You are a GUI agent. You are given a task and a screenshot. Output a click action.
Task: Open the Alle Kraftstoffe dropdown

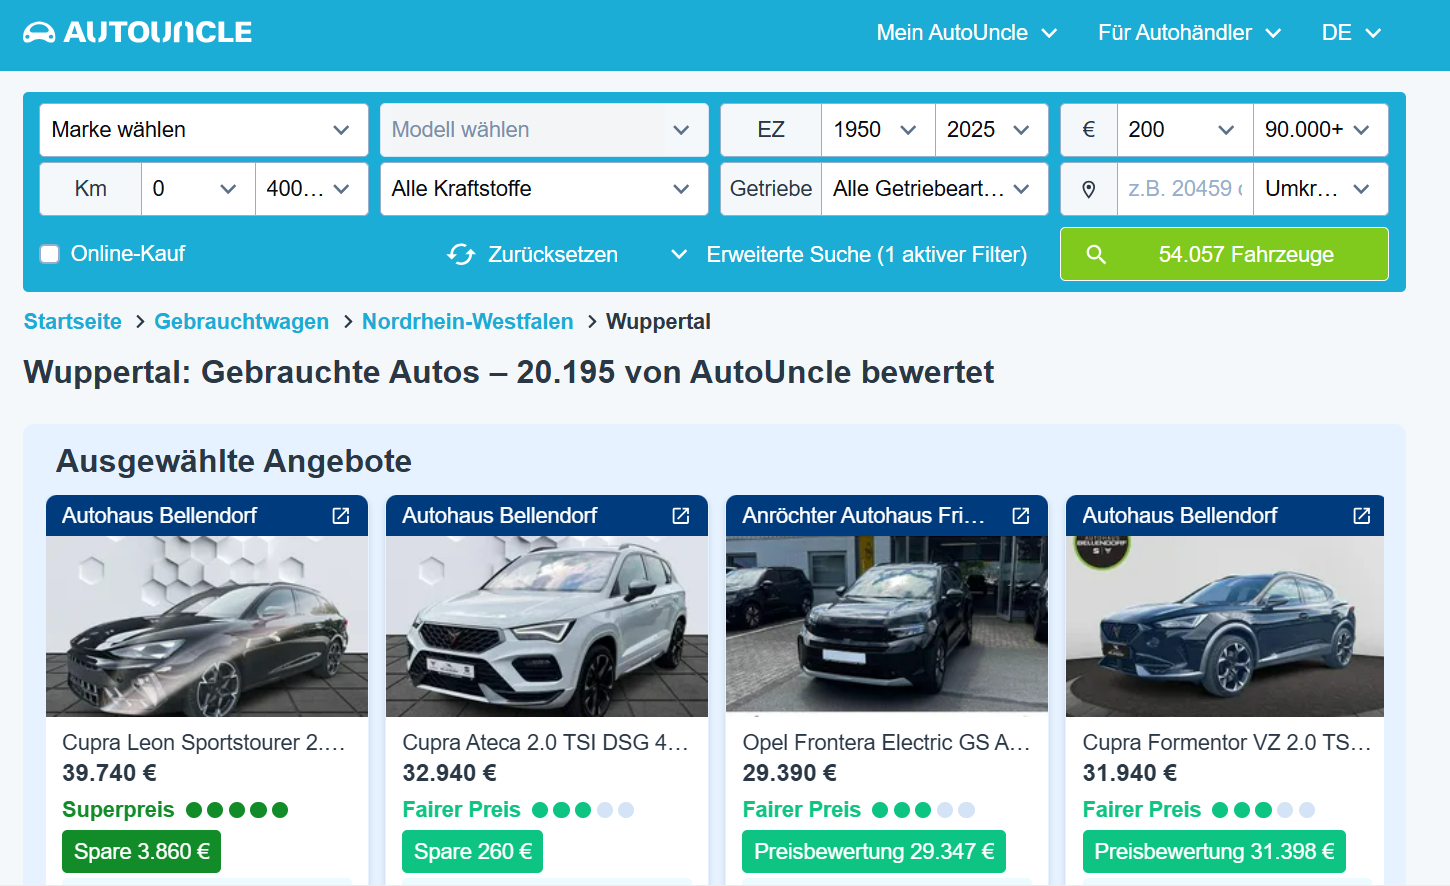click(x=544, y=189)
